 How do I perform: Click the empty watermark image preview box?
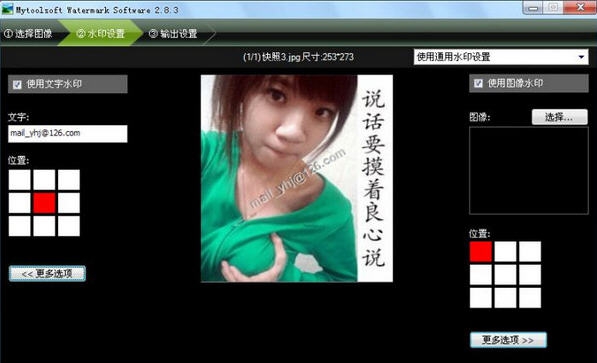tap(529, 171)
